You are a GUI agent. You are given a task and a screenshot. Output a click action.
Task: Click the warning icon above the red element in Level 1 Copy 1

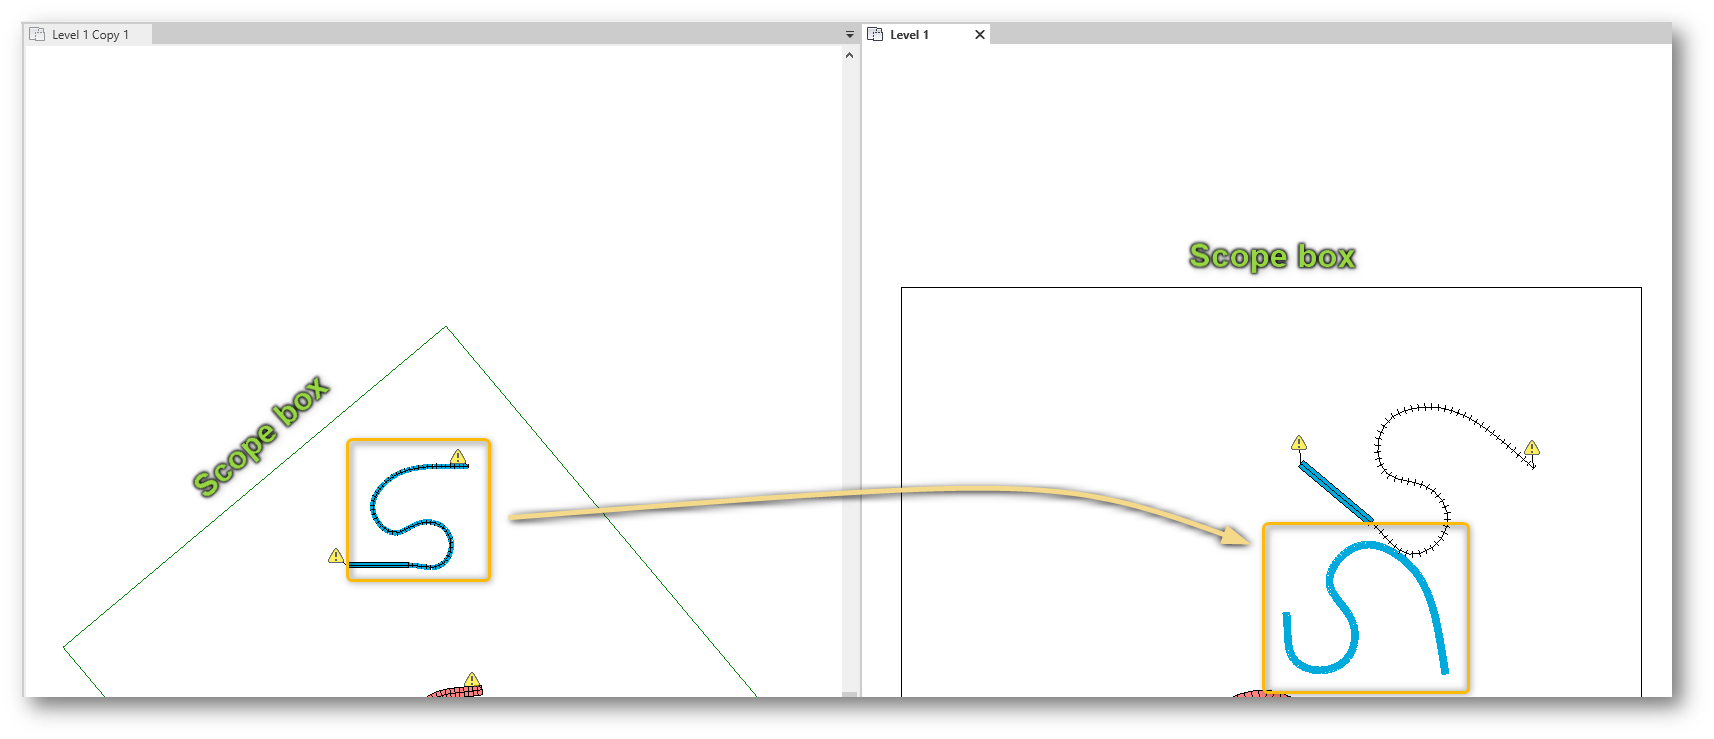(x=472, y=680)
